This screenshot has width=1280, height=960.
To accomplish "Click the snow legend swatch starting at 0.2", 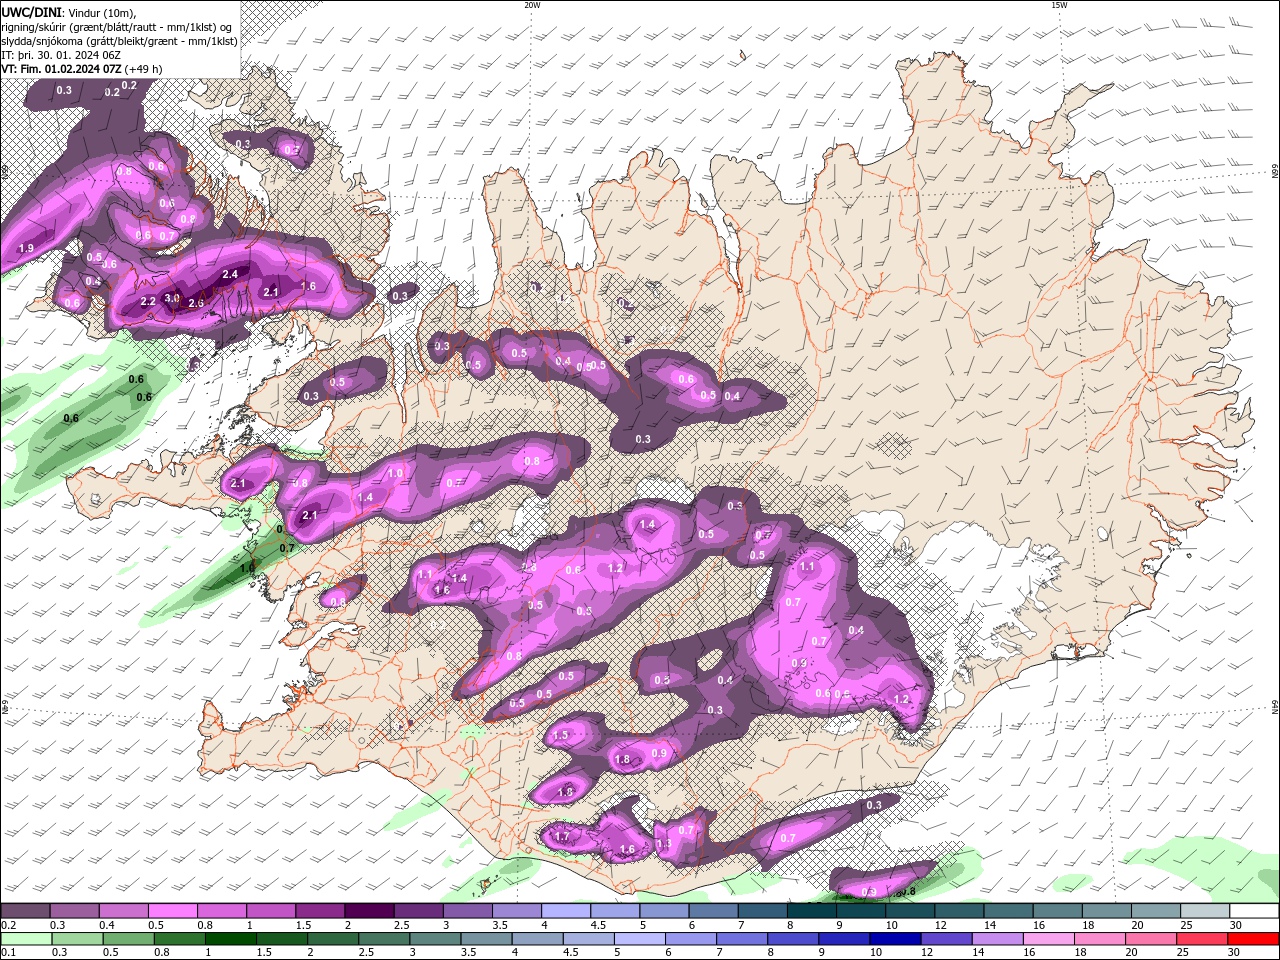I will 25,911.
